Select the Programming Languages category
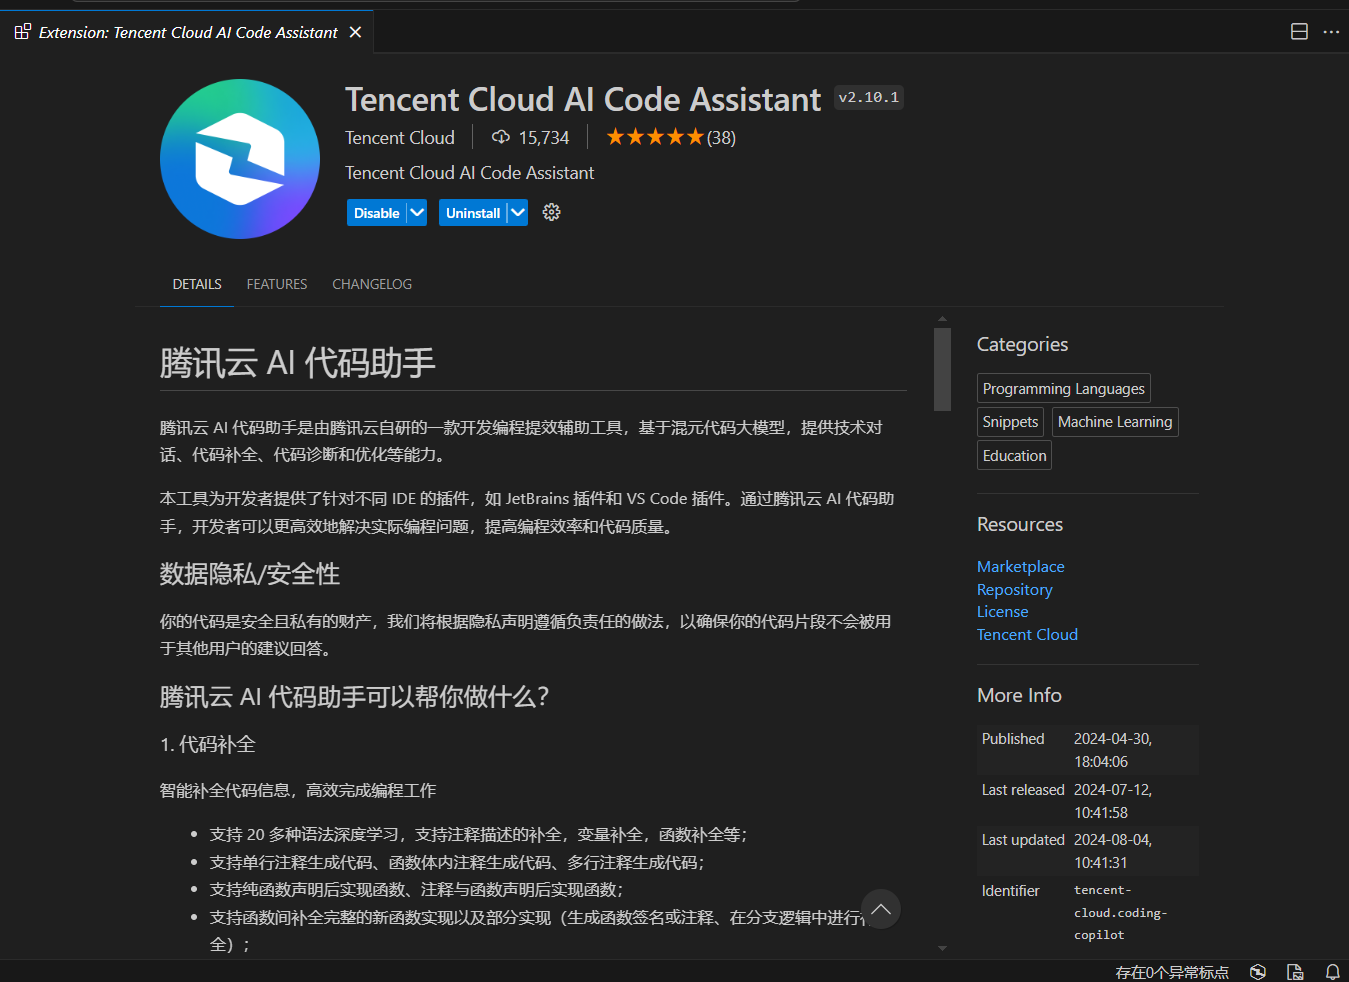This screenshot has width=1349, height=982. [x=1063, y=388]
